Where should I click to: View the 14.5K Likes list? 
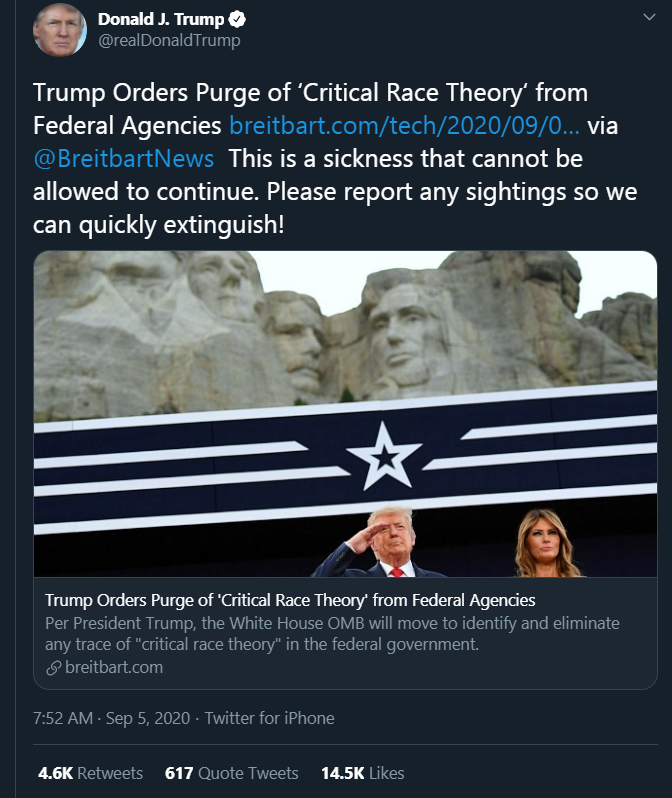point(362,773)
